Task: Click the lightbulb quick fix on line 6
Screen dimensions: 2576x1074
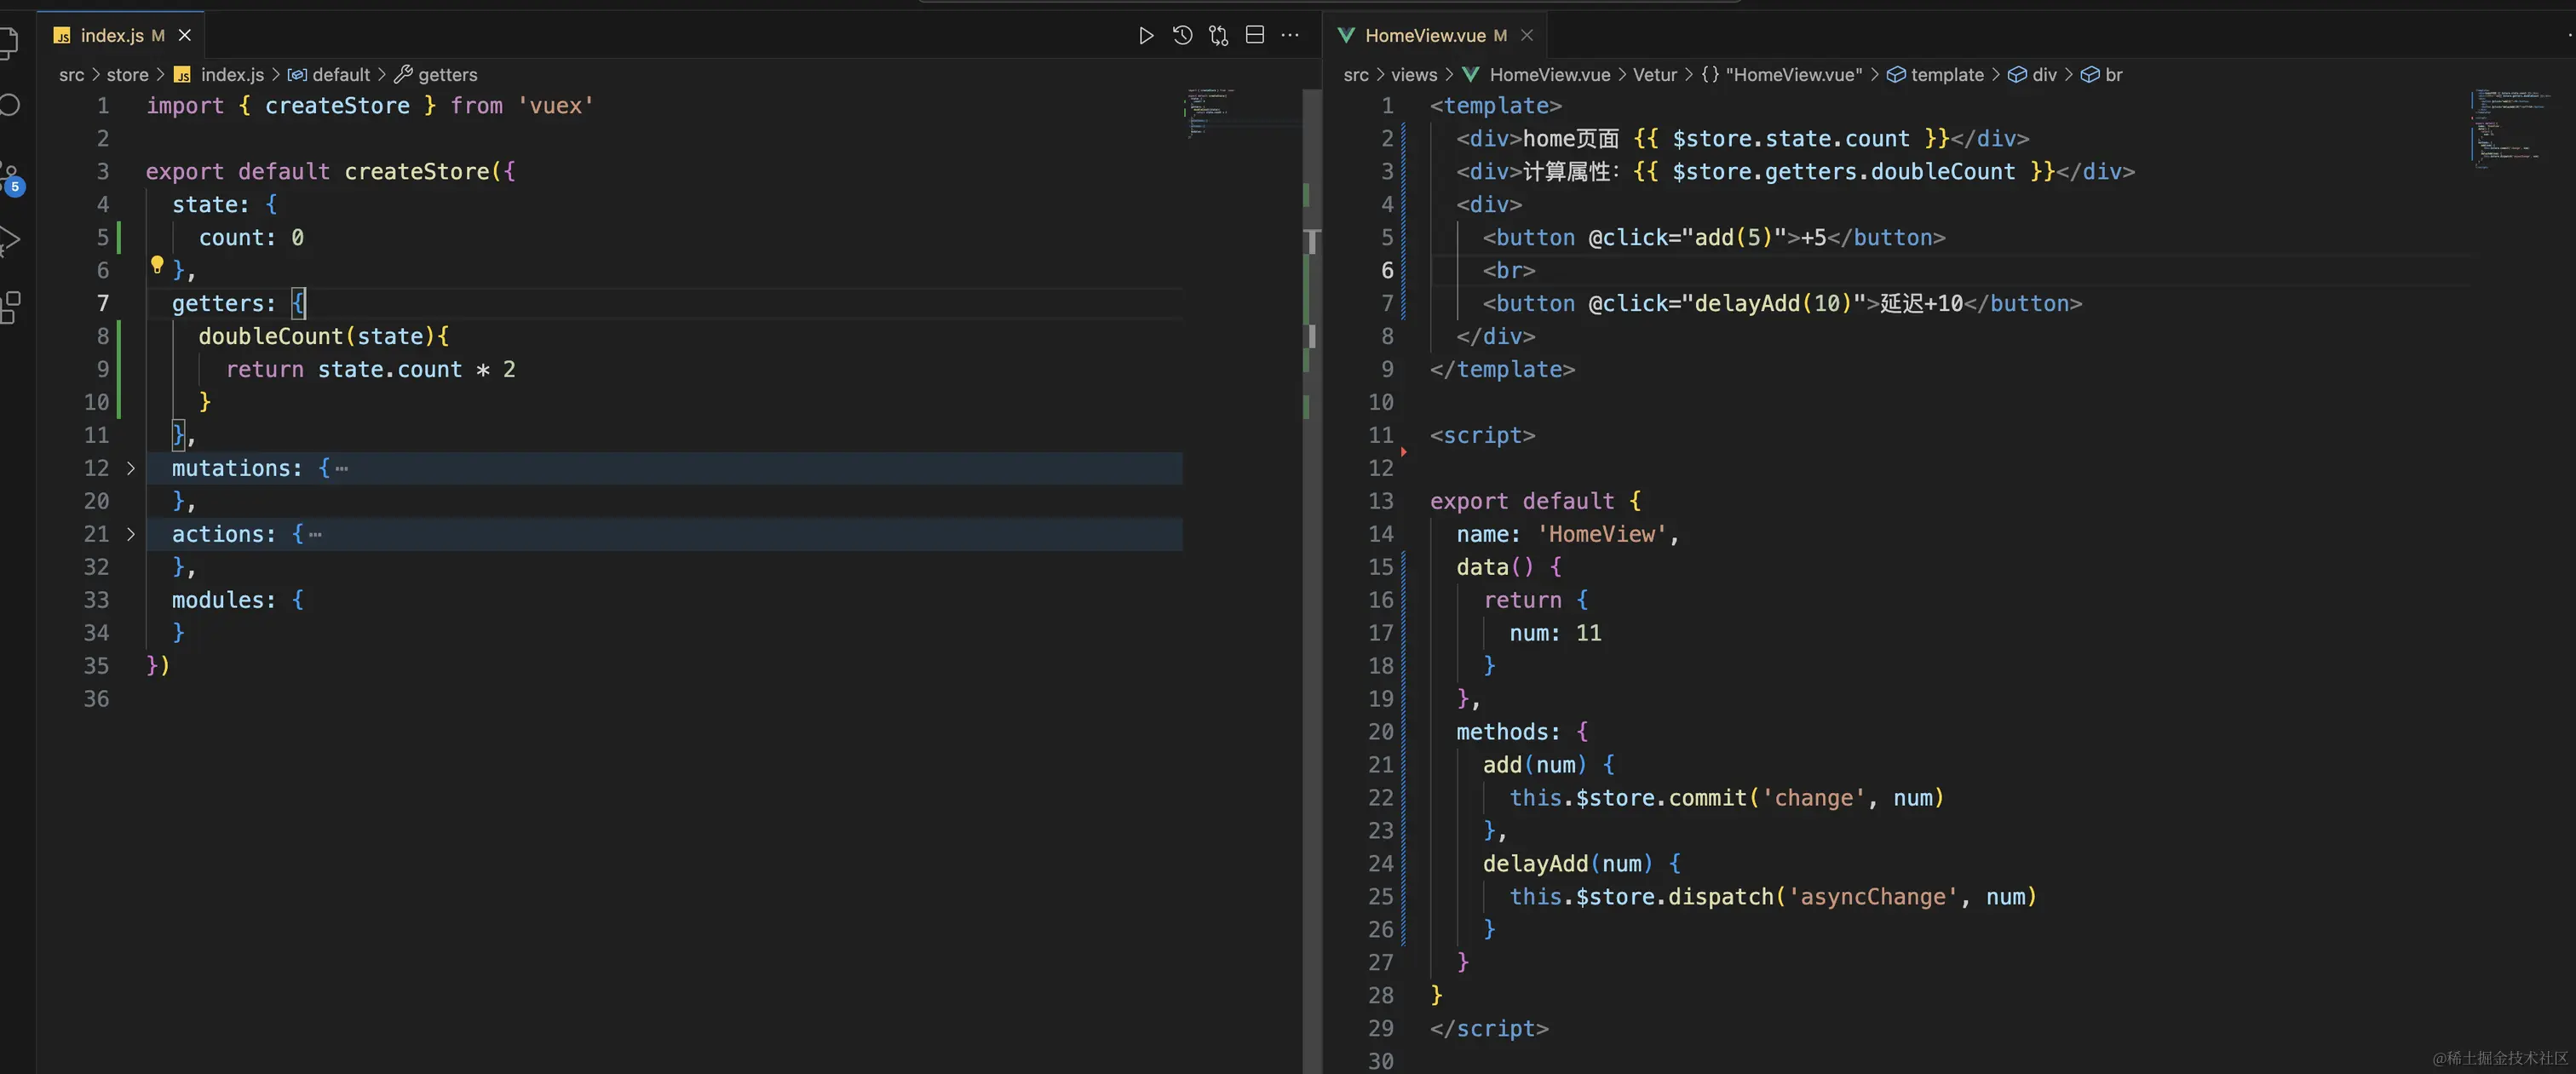Action: tap(157, 266)
